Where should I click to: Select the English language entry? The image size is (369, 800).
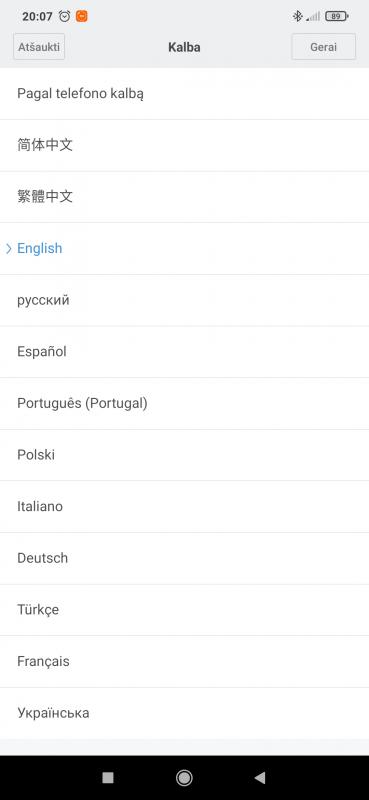tap(184, 248)
